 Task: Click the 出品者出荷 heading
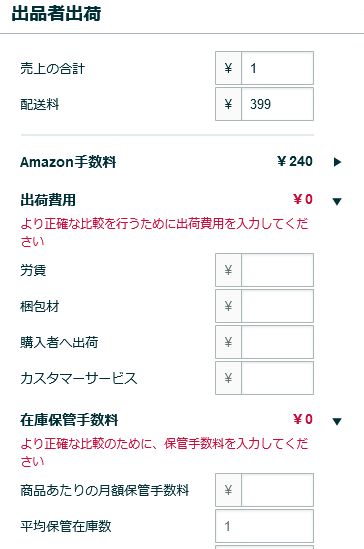click(x=56, y=14)
